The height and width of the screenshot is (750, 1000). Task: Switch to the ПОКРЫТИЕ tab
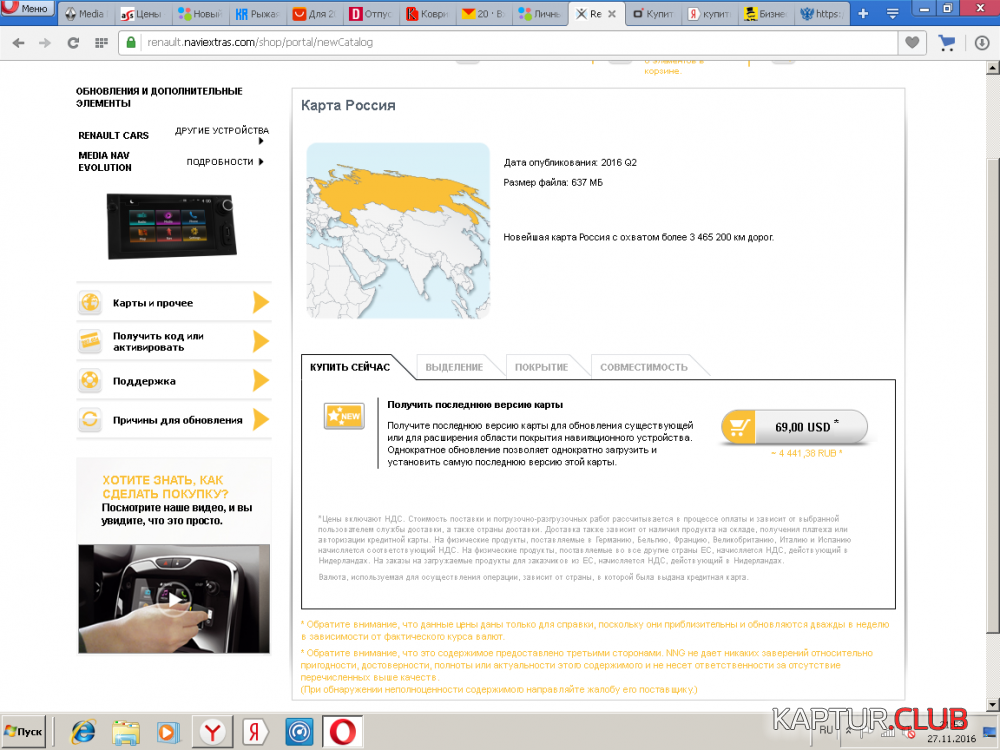coord(541,367)
